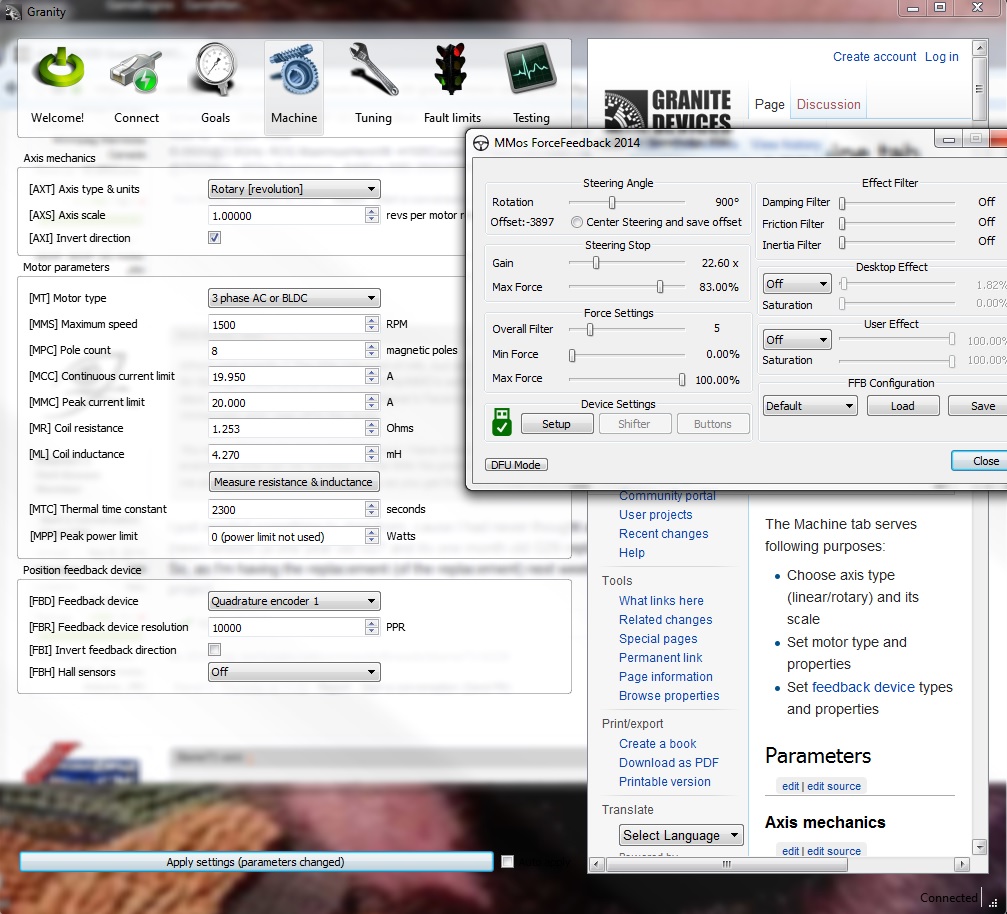
Task: Click the Setup button
Action: (557, 424)
